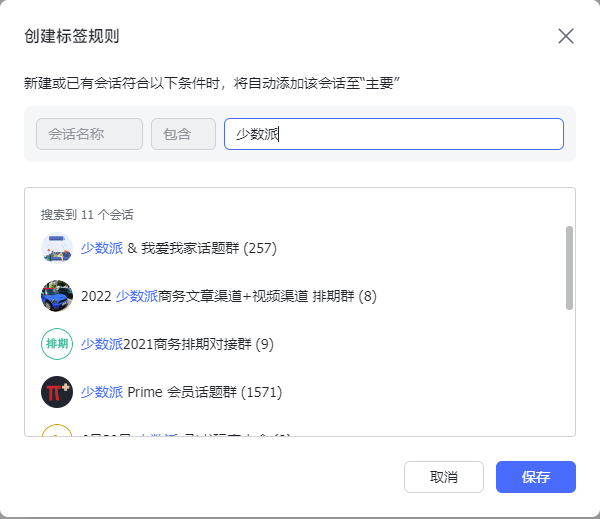Select 少数派2021商务排期对接群 (9) conversation

[x=177, y=344]
